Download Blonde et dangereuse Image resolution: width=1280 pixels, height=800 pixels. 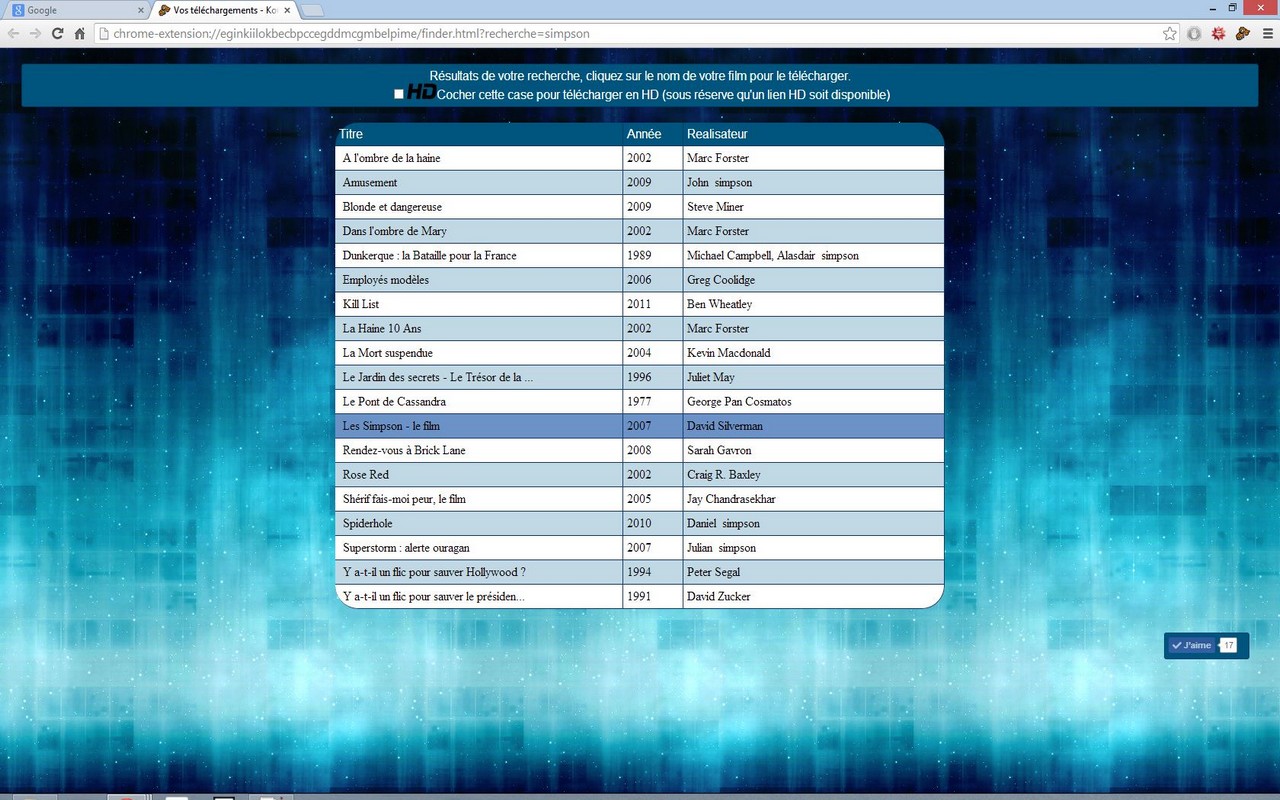point(392,207)
